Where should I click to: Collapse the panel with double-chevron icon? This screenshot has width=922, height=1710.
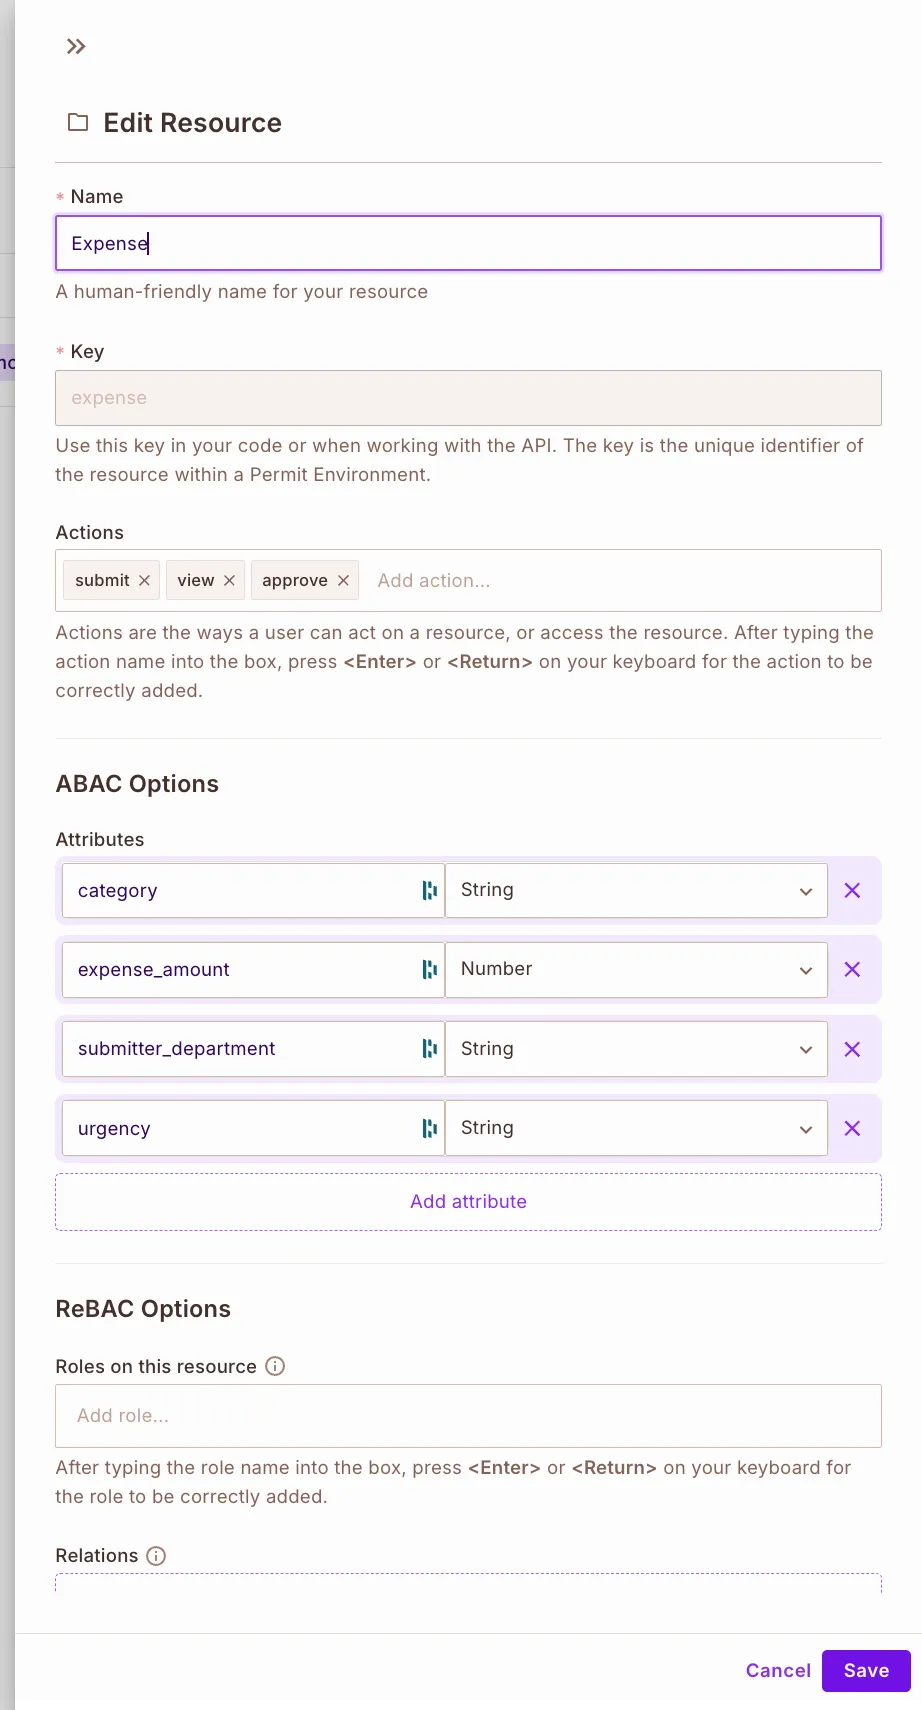76,46
